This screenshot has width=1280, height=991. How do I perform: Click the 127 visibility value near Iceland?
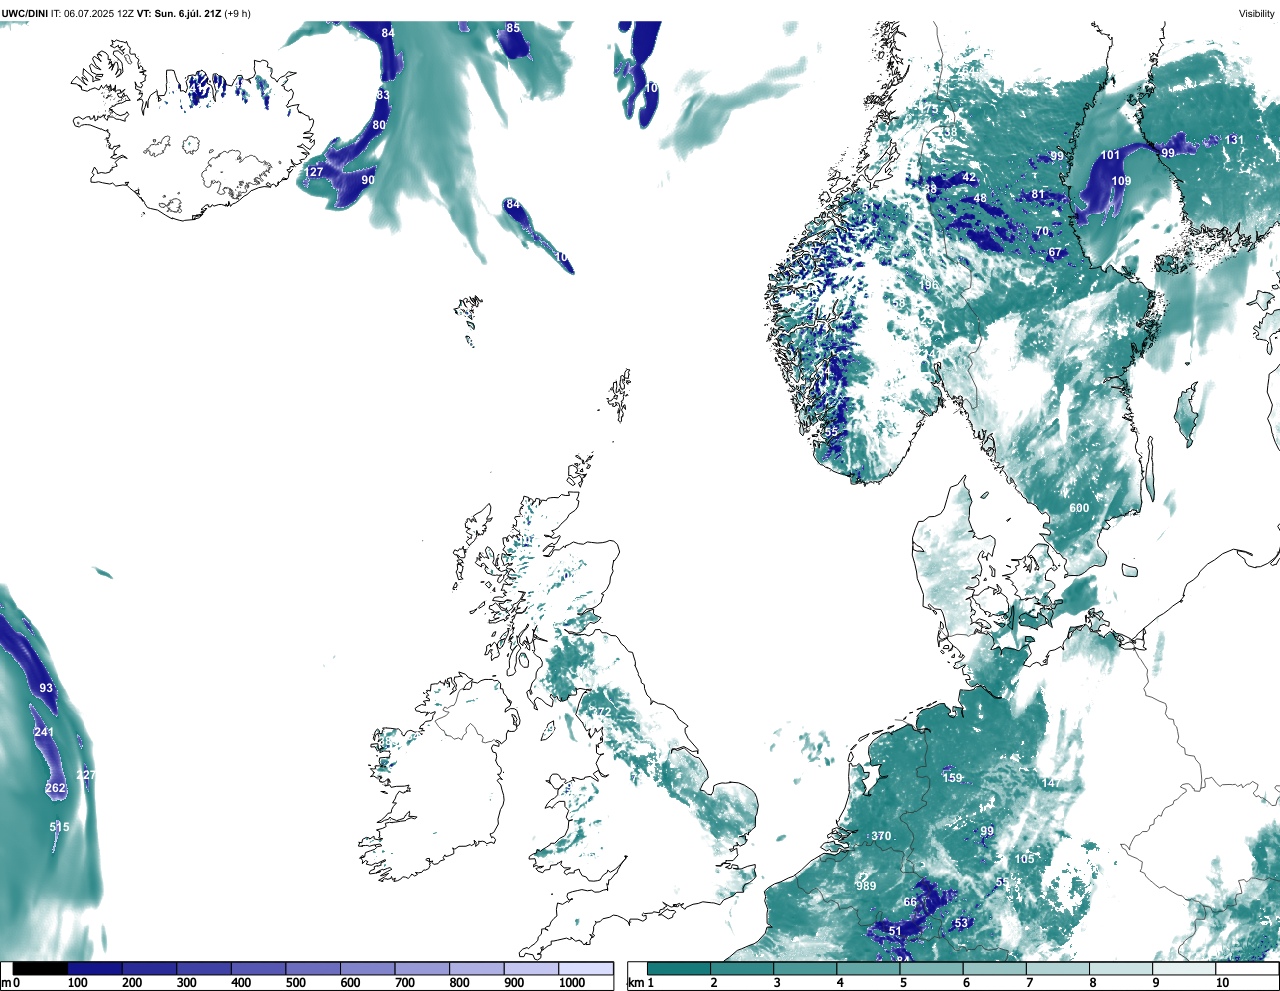tap(314, 172)
